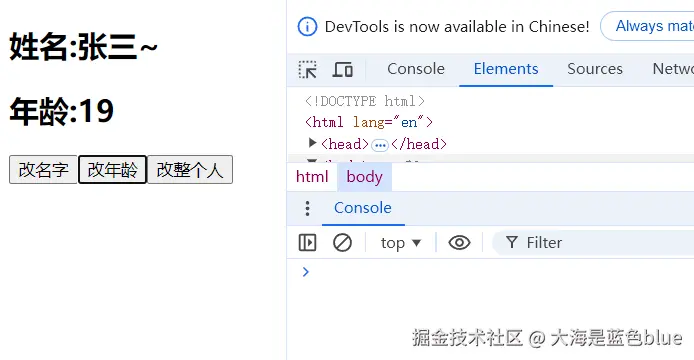The image size is (694, 360).
Task: Select the Console drawer tab
Action: tap(363, 208)
